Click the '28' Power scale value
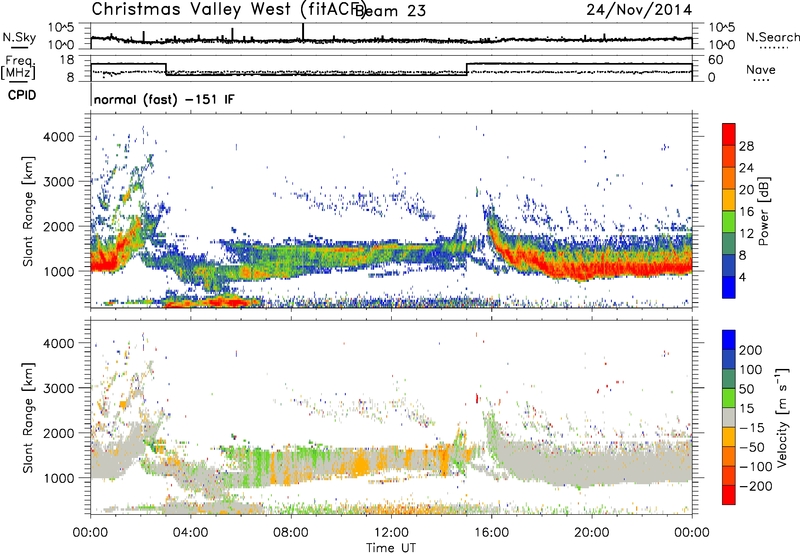This screenshot has width=800, height=554. [746, 146]
